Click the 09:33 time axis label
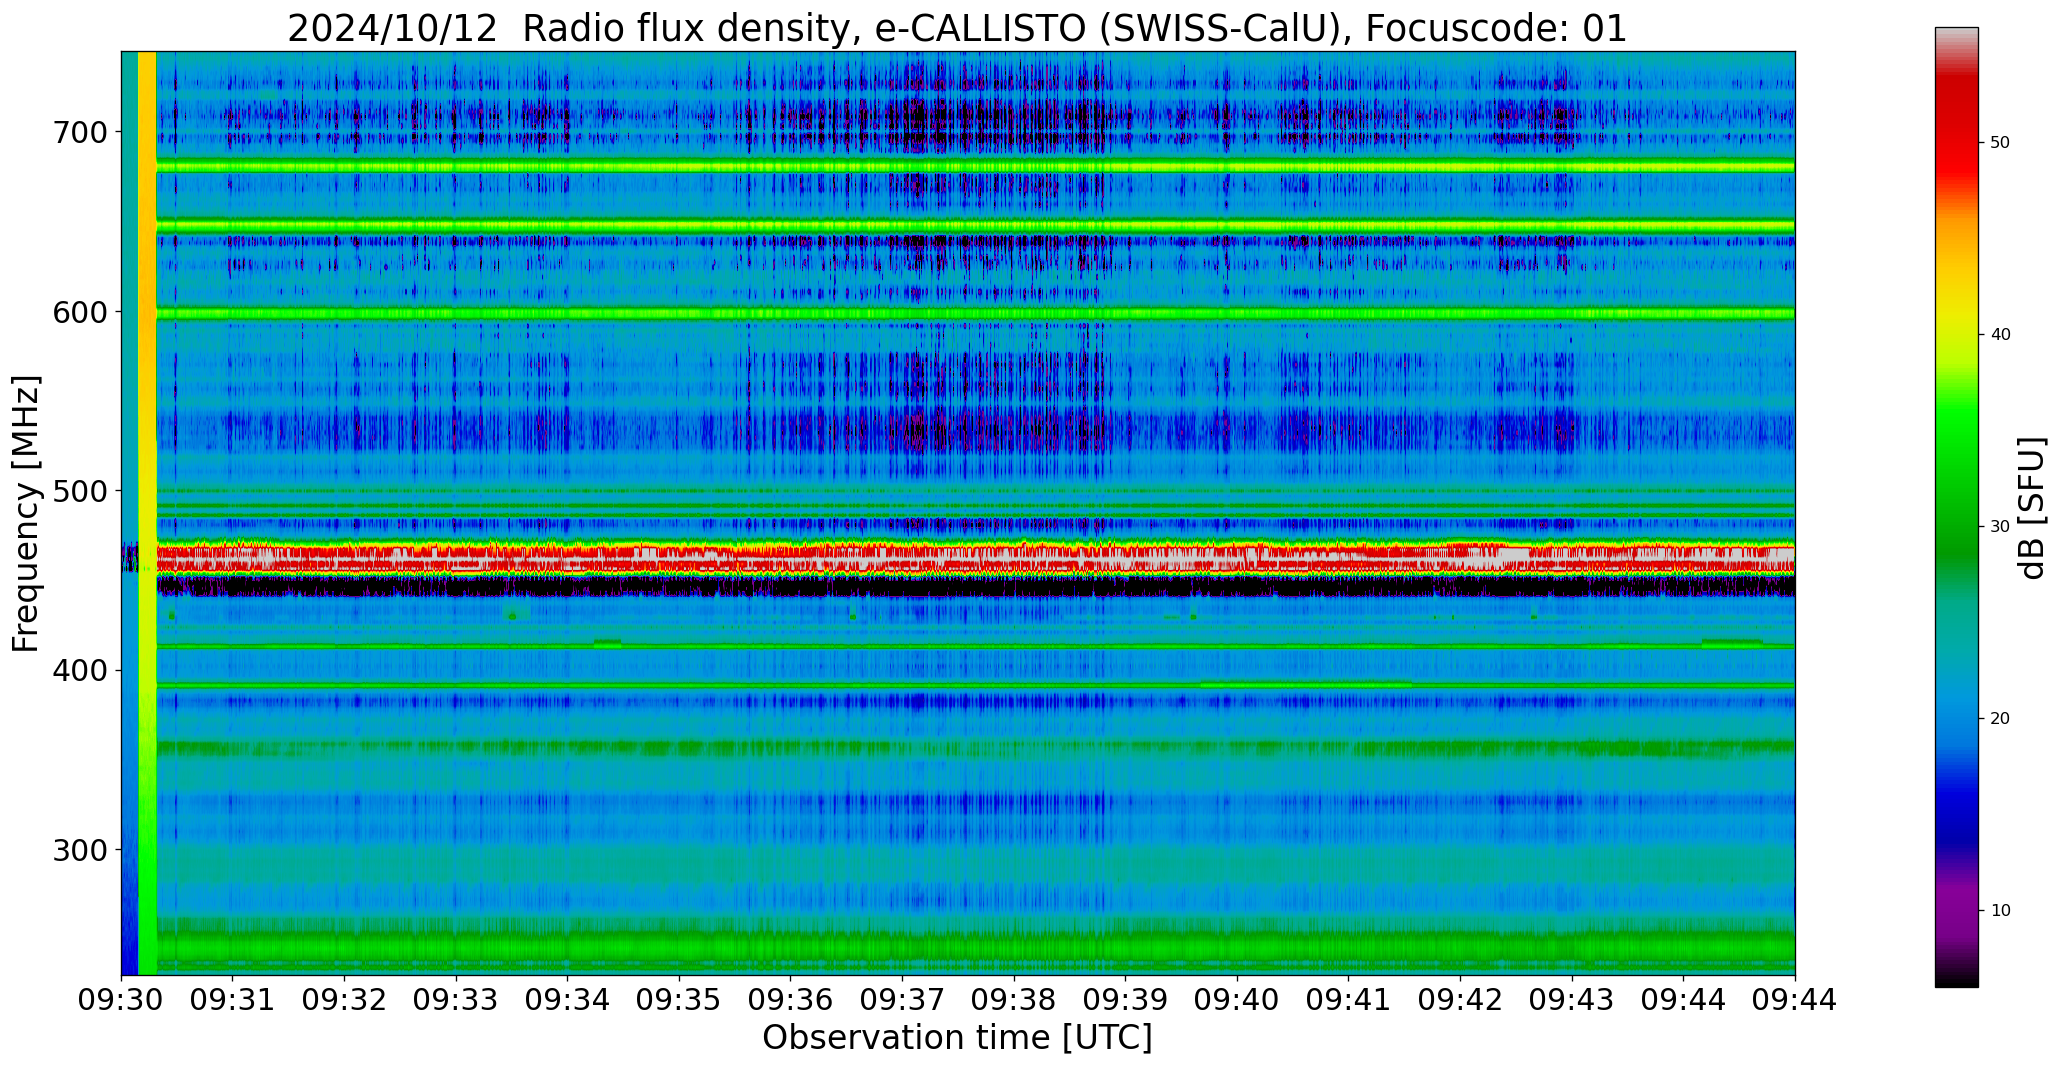The width and height of the screenshot is (2062, 1067). (456, 1000)
